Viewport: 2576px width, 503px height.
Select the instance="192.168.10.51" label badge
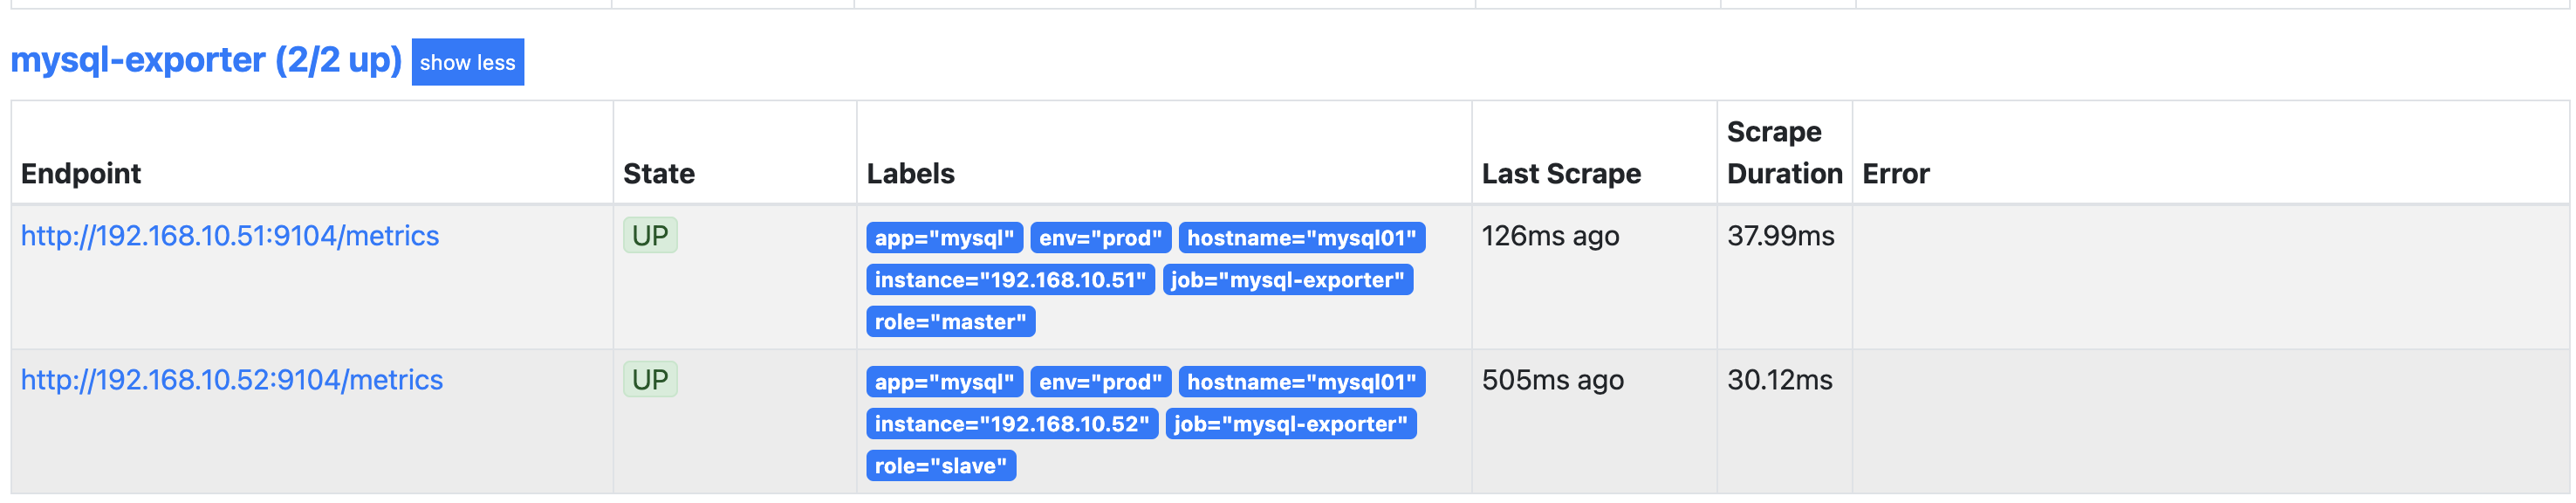(1010, 280)
